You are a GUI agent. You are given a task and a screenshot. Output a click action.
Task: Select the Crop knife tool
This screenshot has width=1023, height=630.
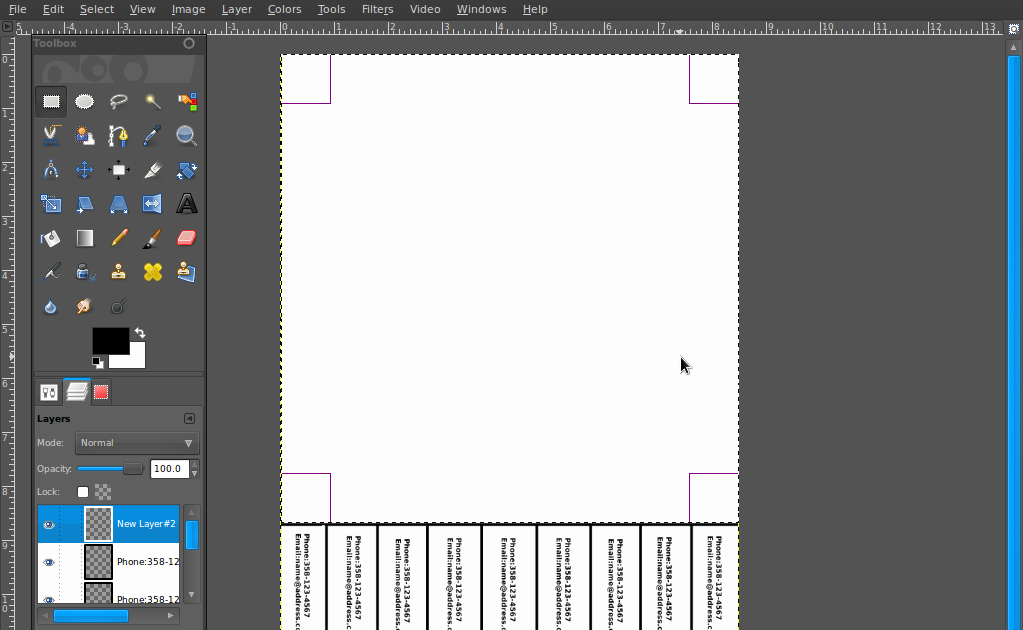pos(153,170)
